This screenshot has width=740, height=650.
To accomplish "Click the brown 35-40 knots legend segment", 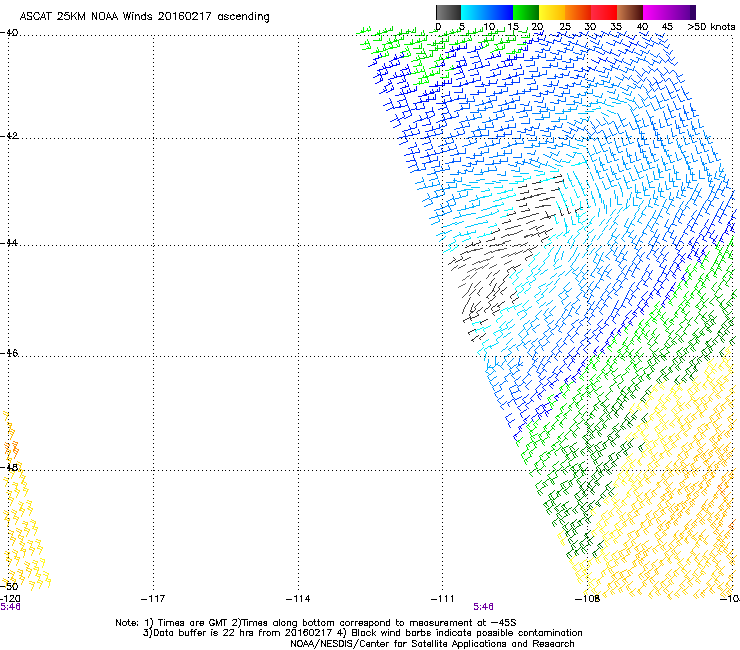I will [630, 12].
